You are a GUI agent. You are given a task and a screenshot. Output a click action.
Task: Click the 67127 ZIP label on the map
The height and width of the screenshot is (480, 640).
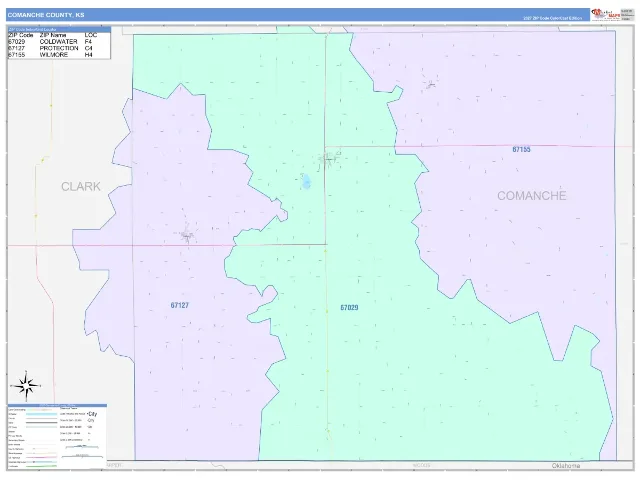(x=180, y=305)
